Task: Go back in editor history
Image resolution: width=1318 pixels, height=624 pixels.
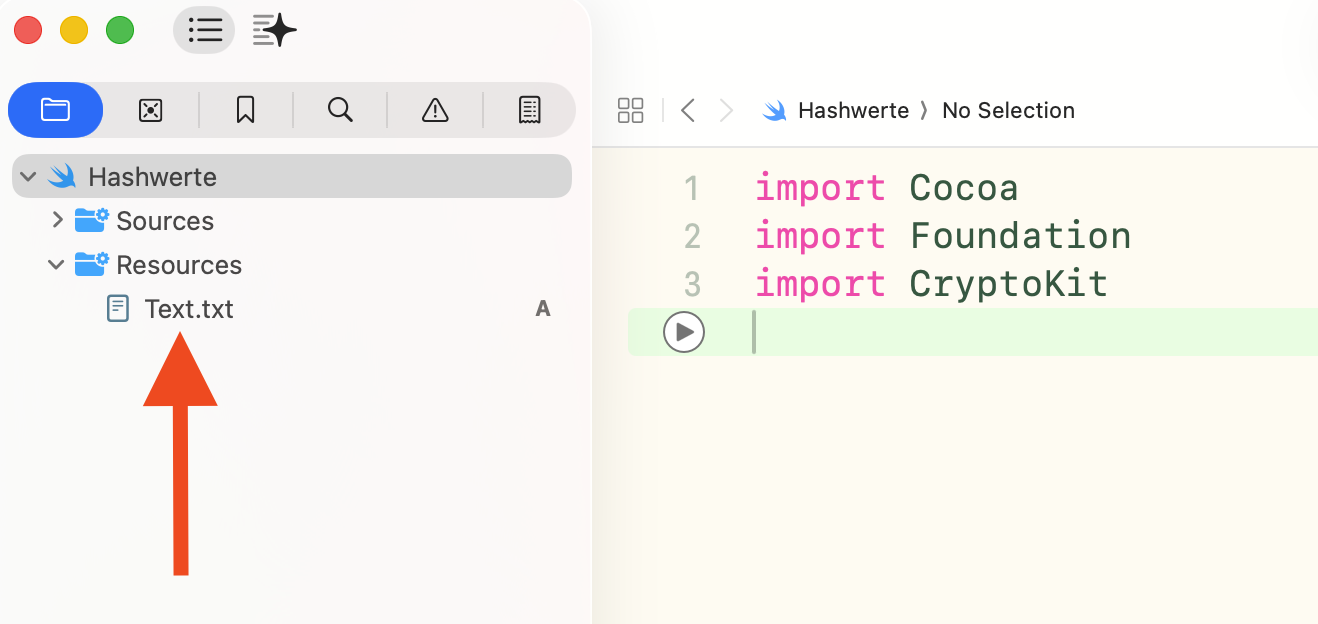Action: pyautogui.click(x=688, y=110)
